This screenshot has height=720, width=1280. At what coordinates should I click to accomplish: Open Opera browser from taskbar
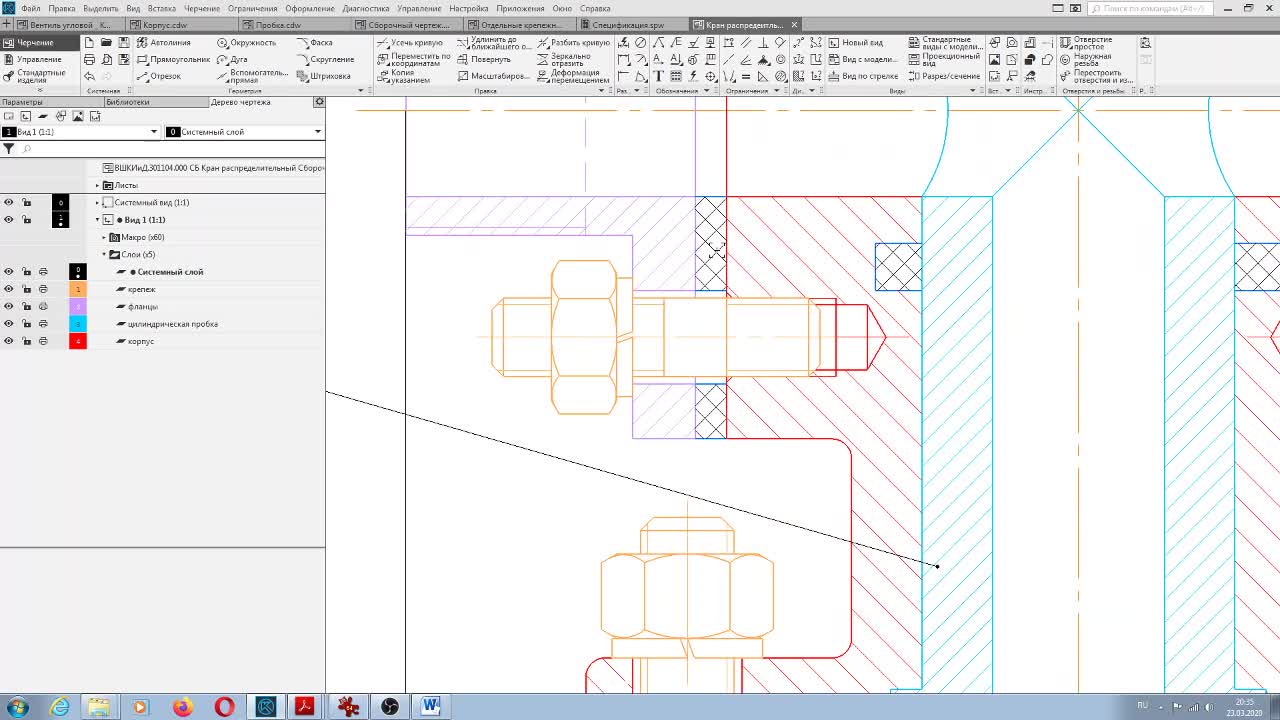click(x=223, y=707)
